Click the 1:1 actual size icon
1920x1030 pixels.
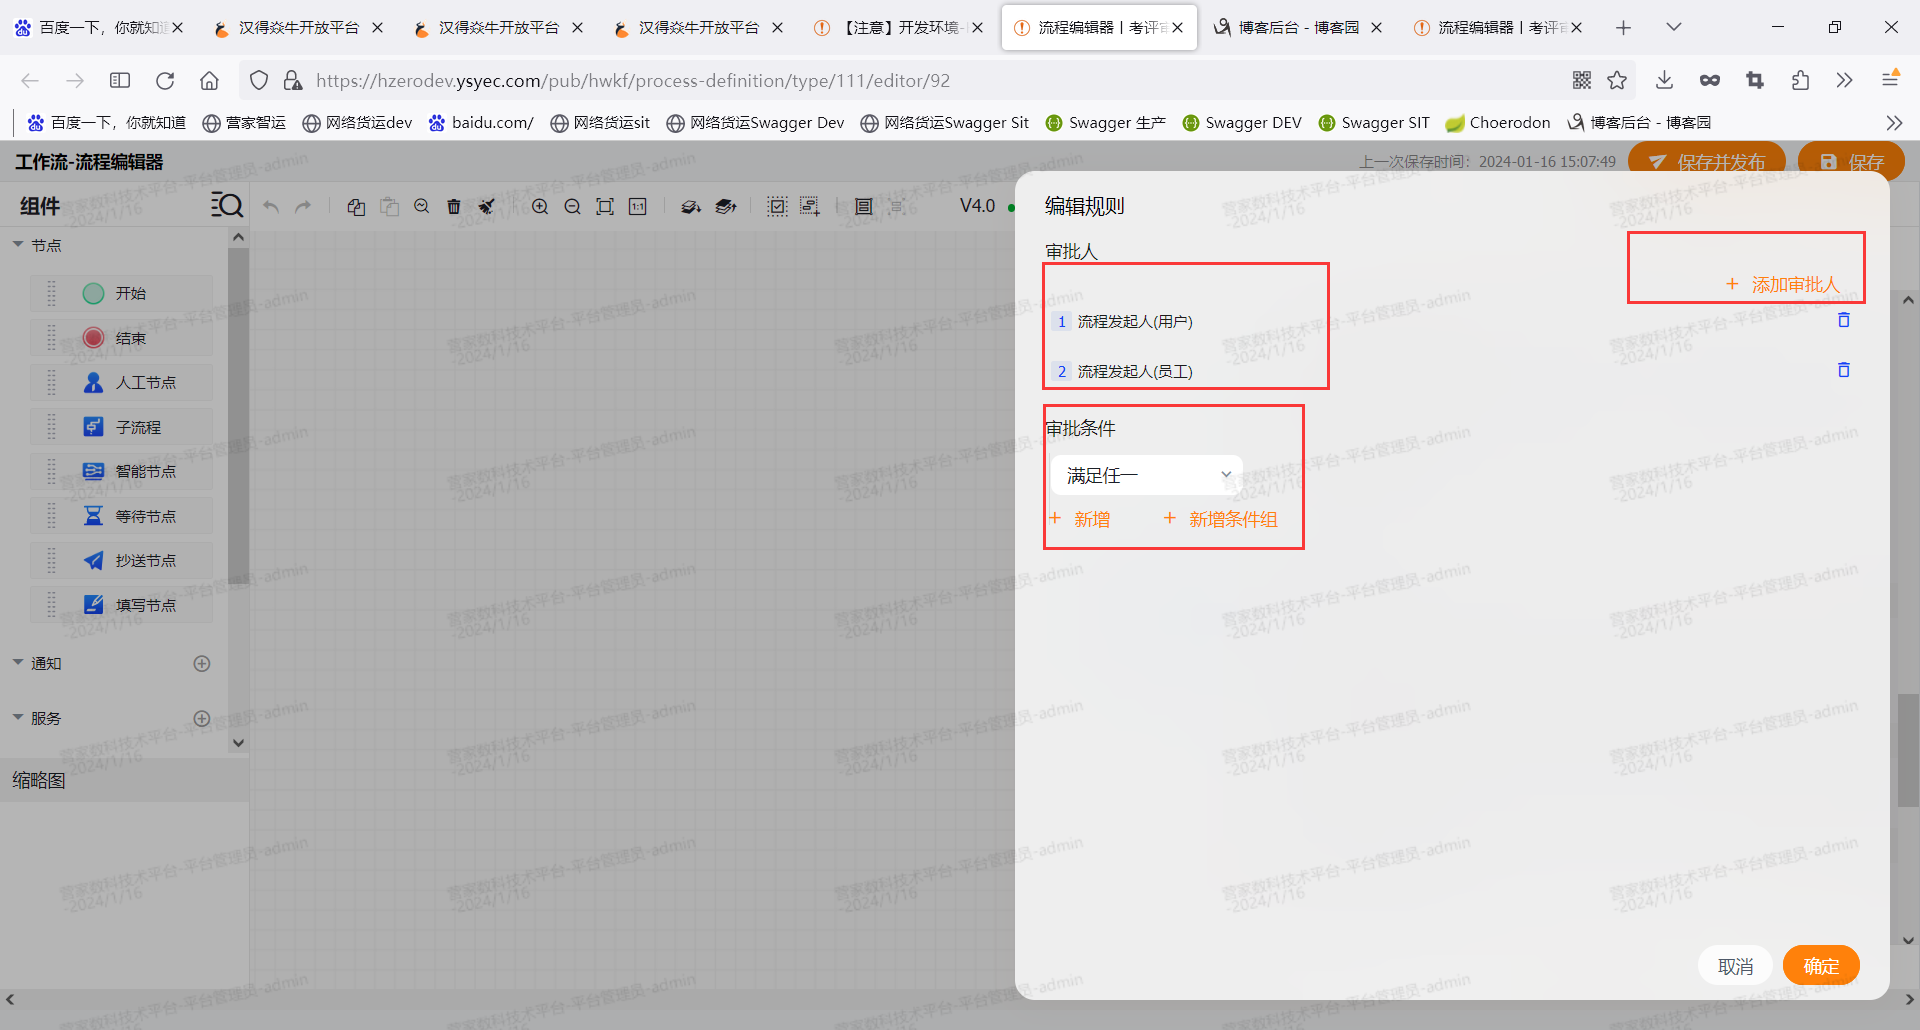click(x=638, y=206)
